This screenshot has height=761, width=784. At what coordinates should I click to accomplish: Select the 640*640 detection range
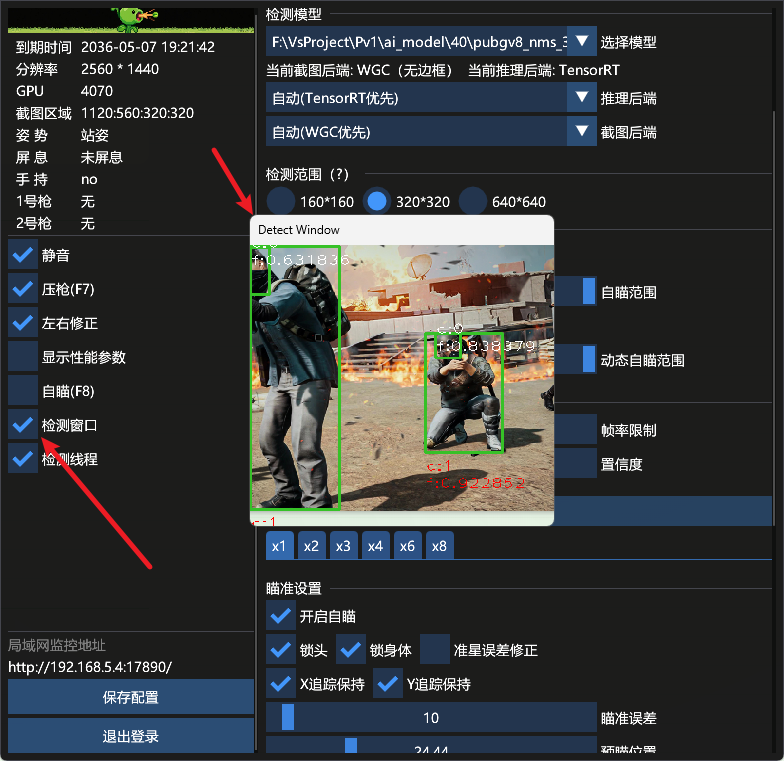472,202
